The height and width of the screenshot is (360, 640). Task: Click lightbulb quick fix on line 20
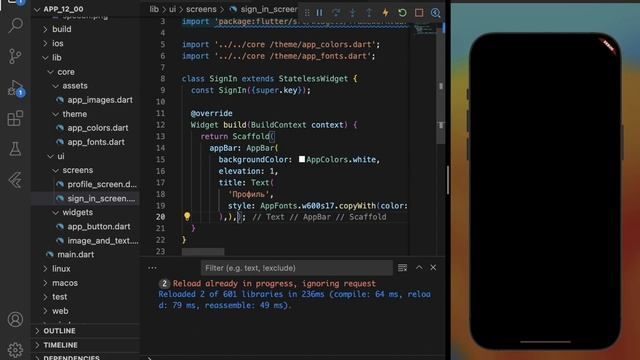[187, 217]
